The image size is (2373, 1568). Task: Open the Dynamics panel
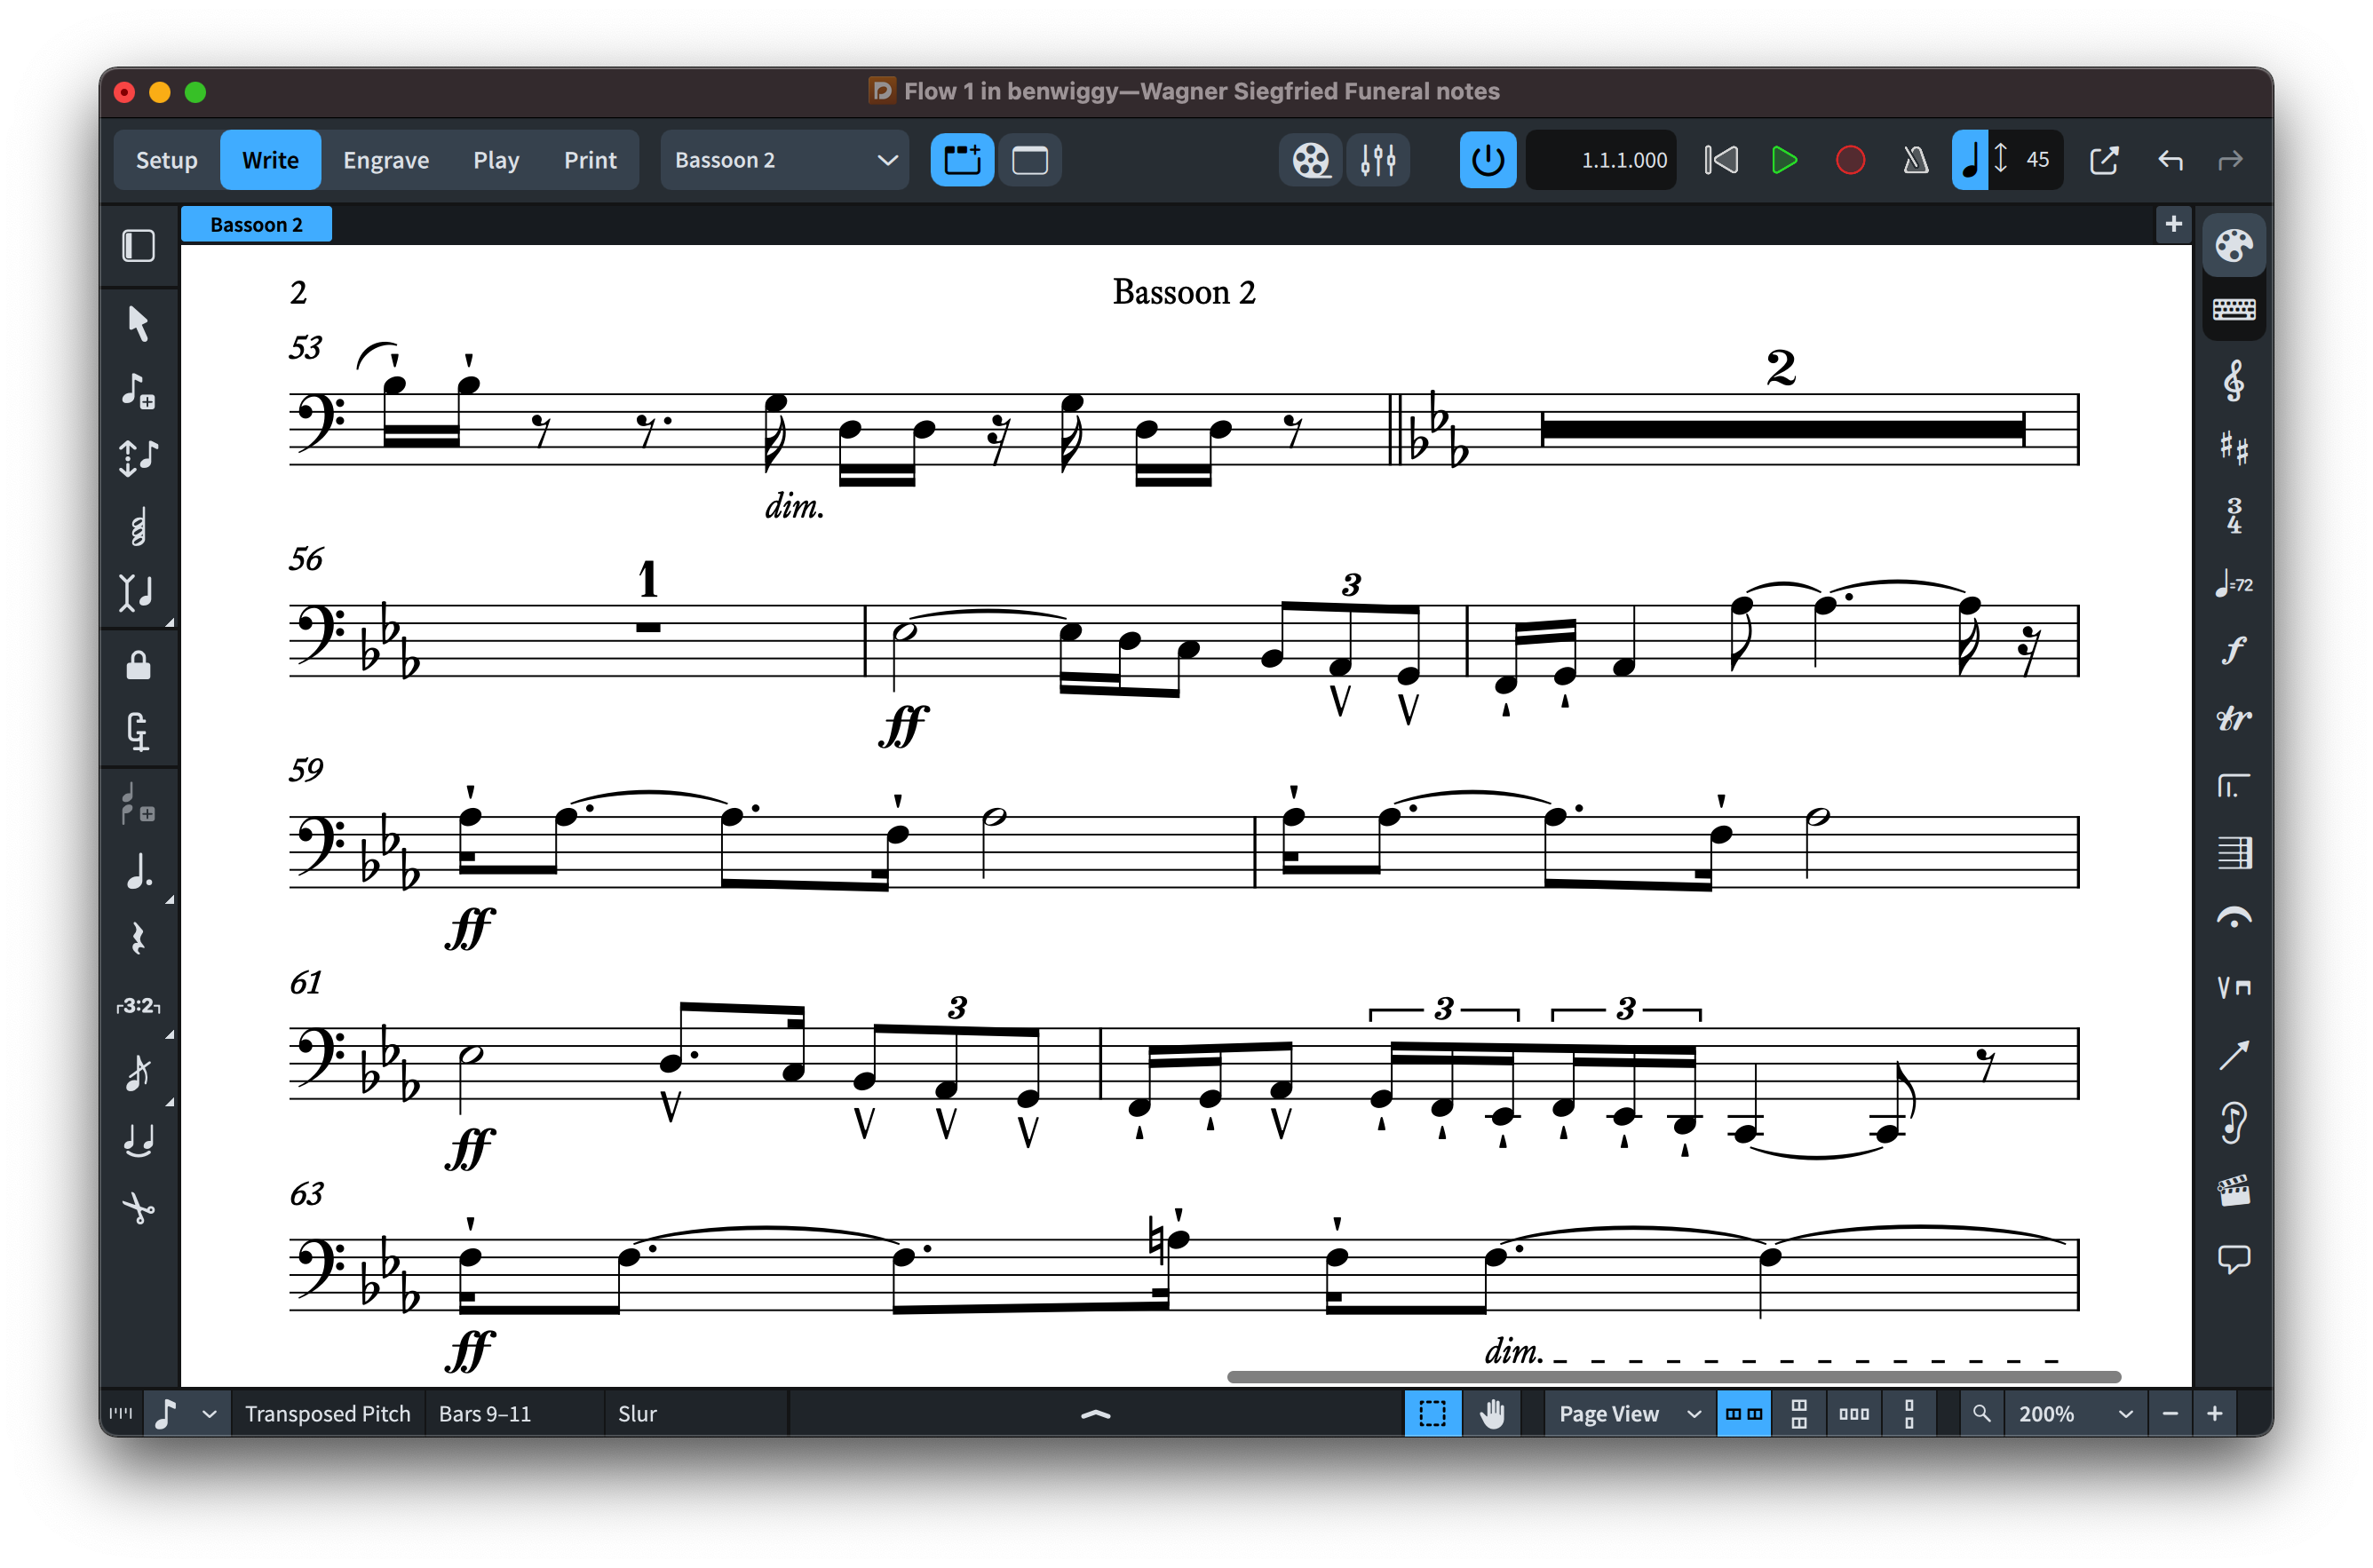(2232, 650)
